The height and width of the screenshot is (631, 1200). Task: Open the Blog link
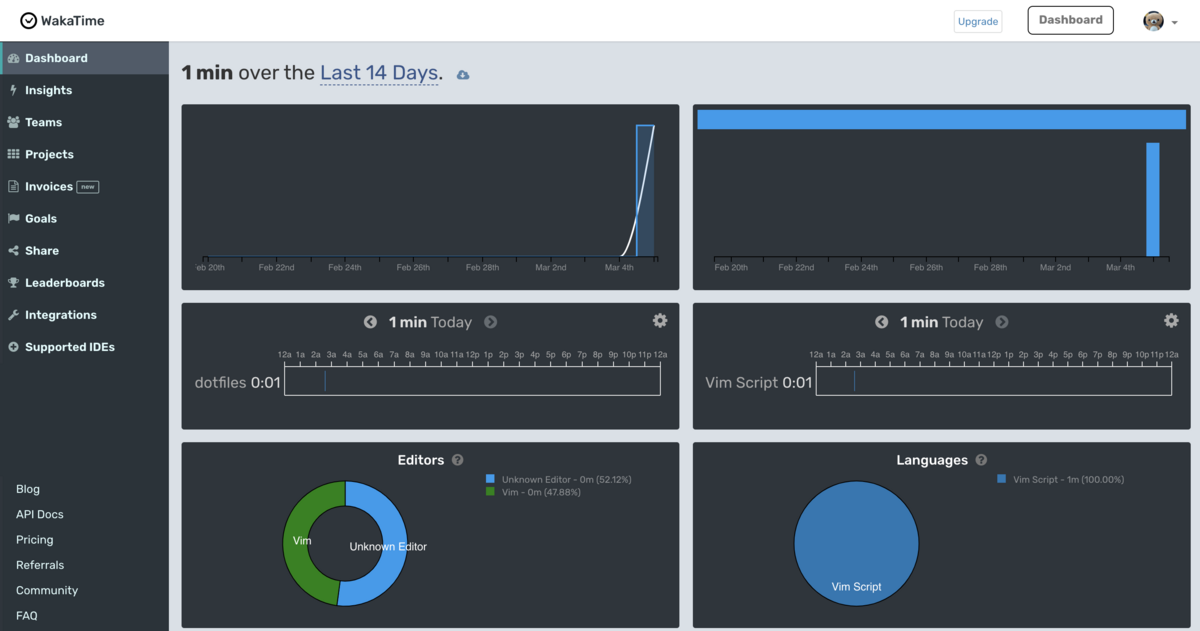[28, 489]
